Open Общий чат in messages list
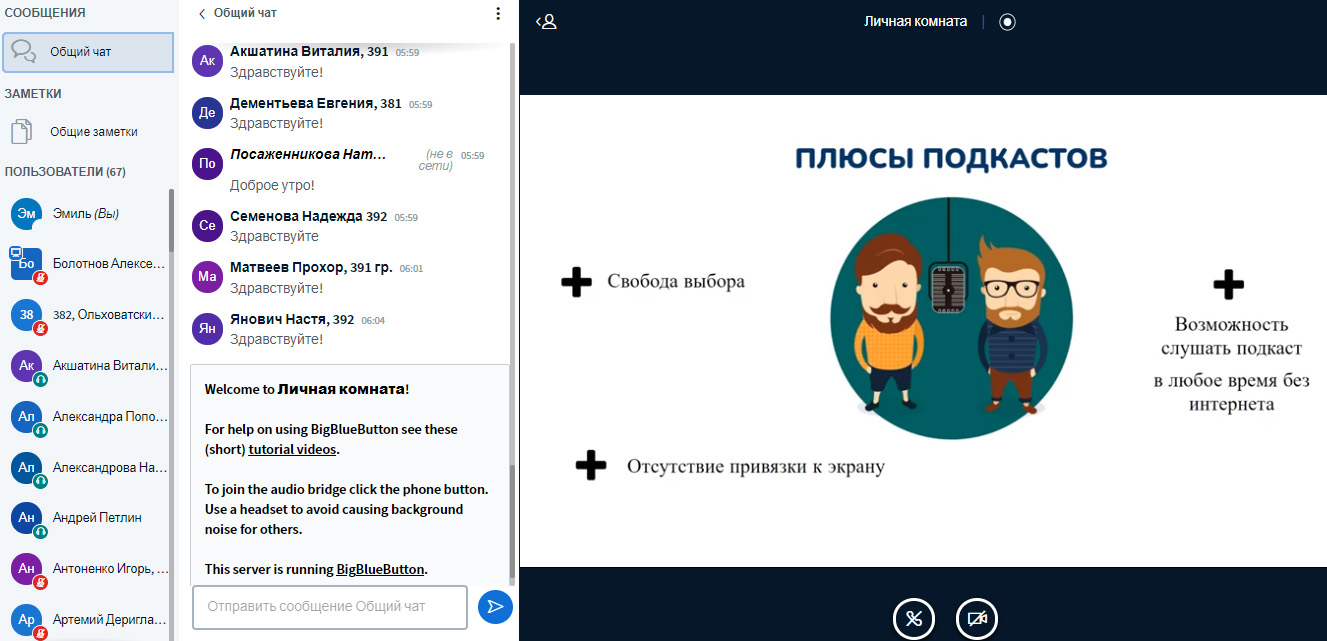 coord(88,51)
